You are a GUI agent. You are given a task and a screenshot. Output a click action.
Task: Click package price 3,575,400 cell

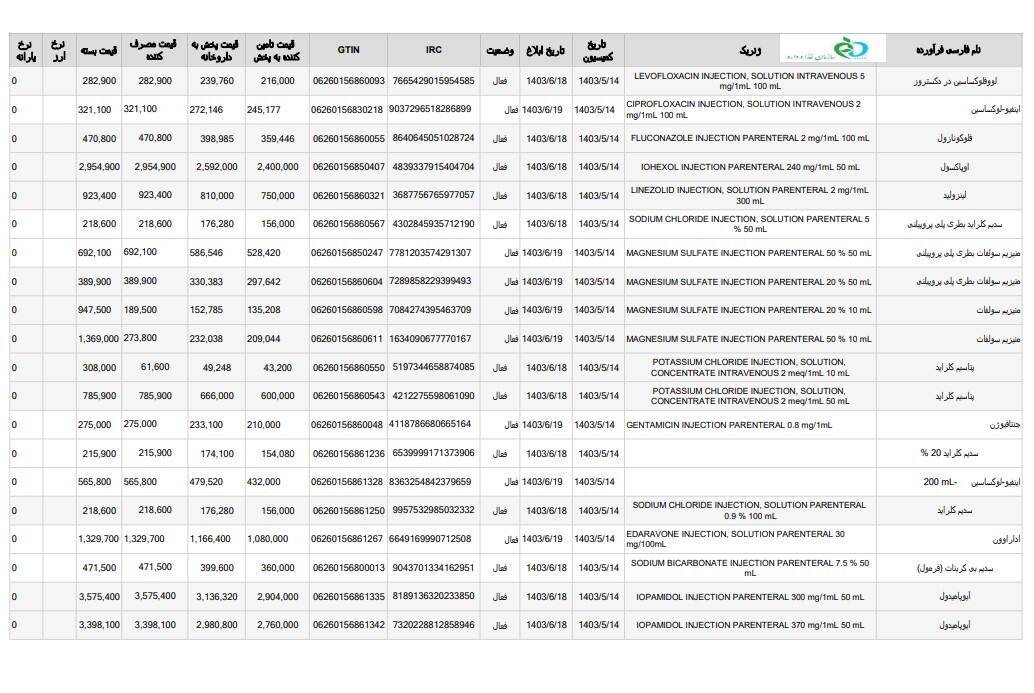click(x=99, y=597)
